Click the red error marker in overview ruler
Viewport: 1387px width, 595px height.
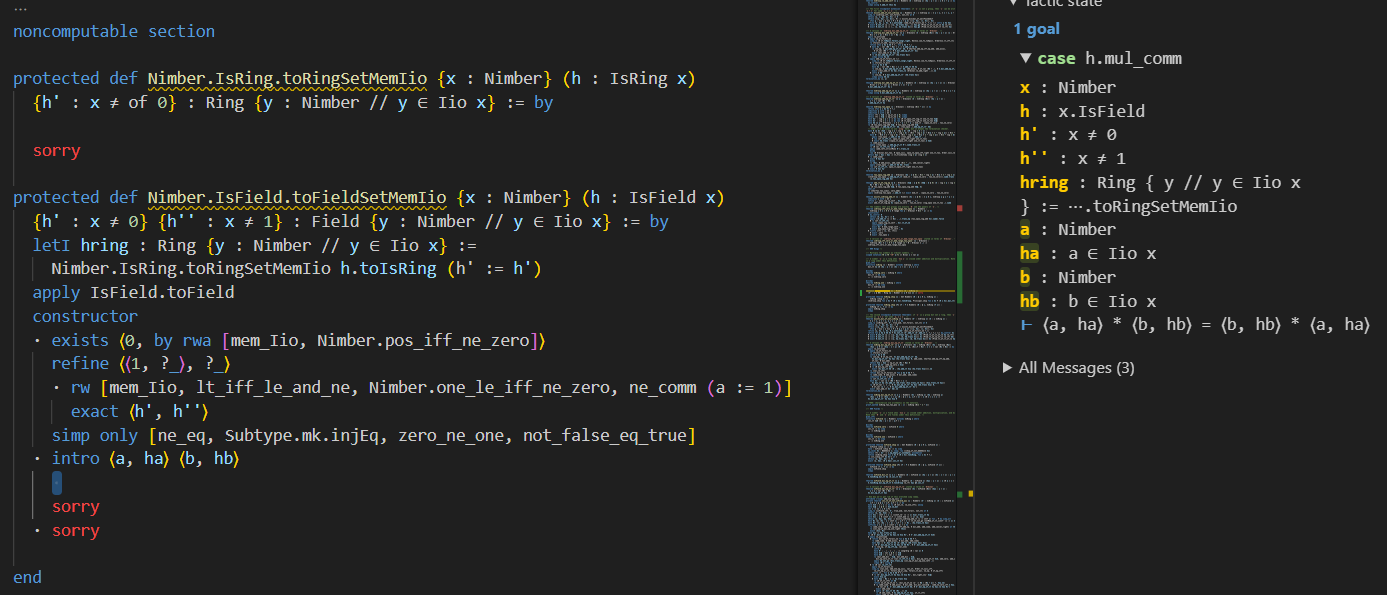tap(960, 208)
